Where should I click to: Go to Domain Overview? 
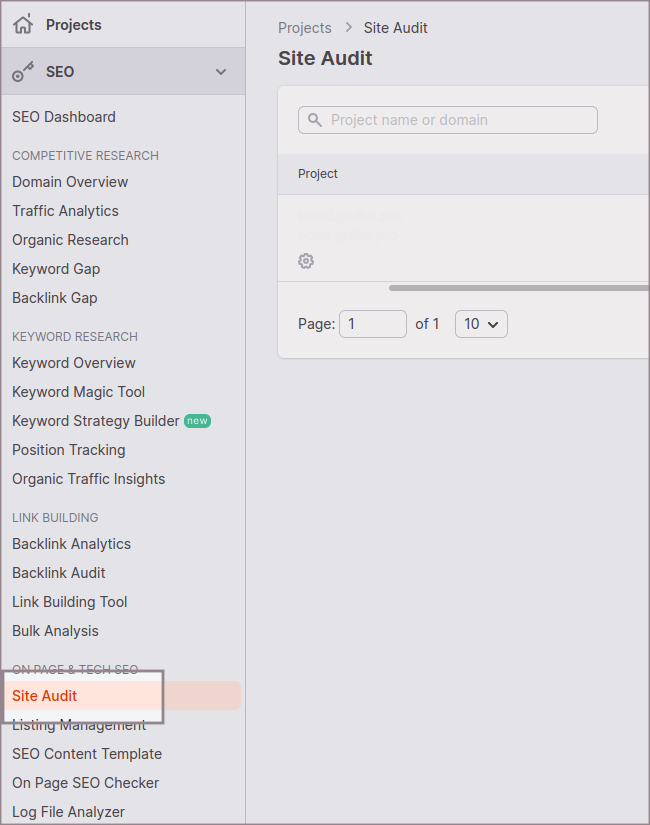coord(70,182)
